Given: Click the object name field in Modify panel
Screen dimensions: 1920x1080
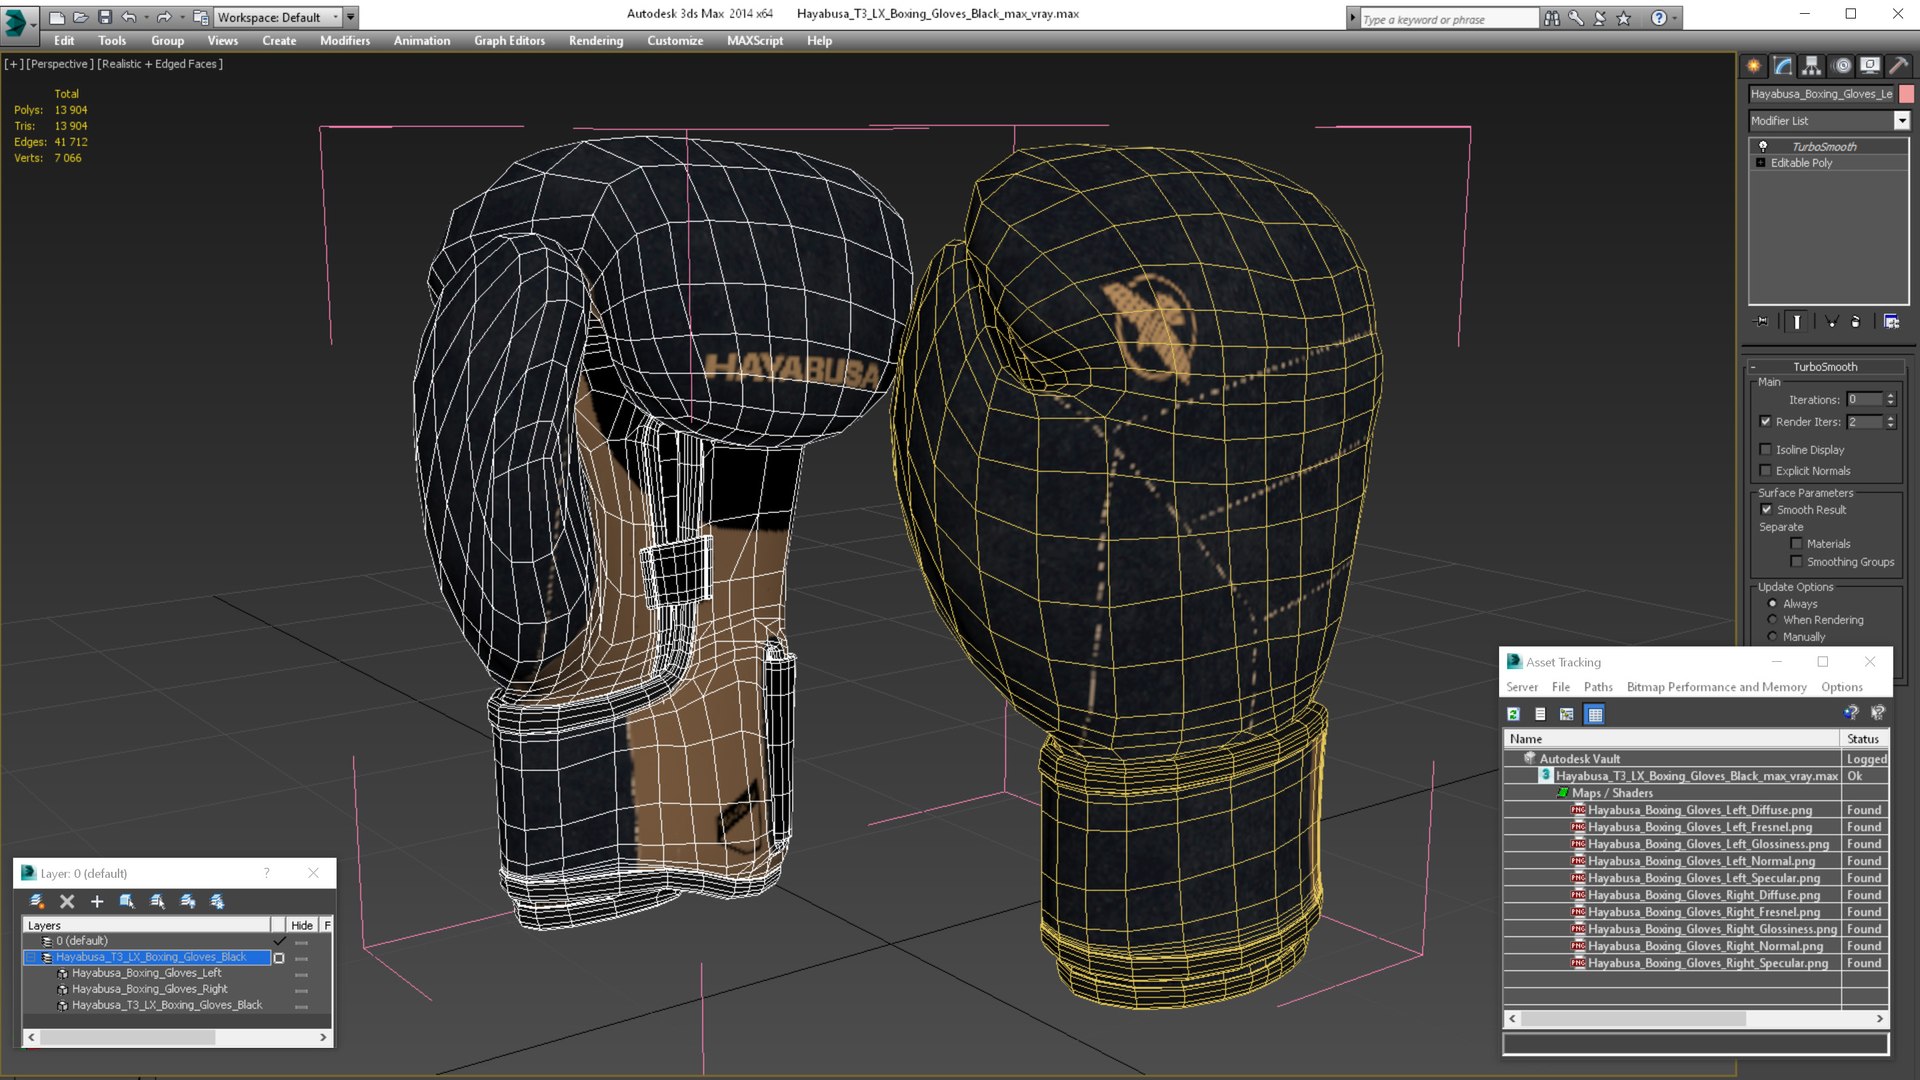Looking at the screenshot, I should 1821,94.
